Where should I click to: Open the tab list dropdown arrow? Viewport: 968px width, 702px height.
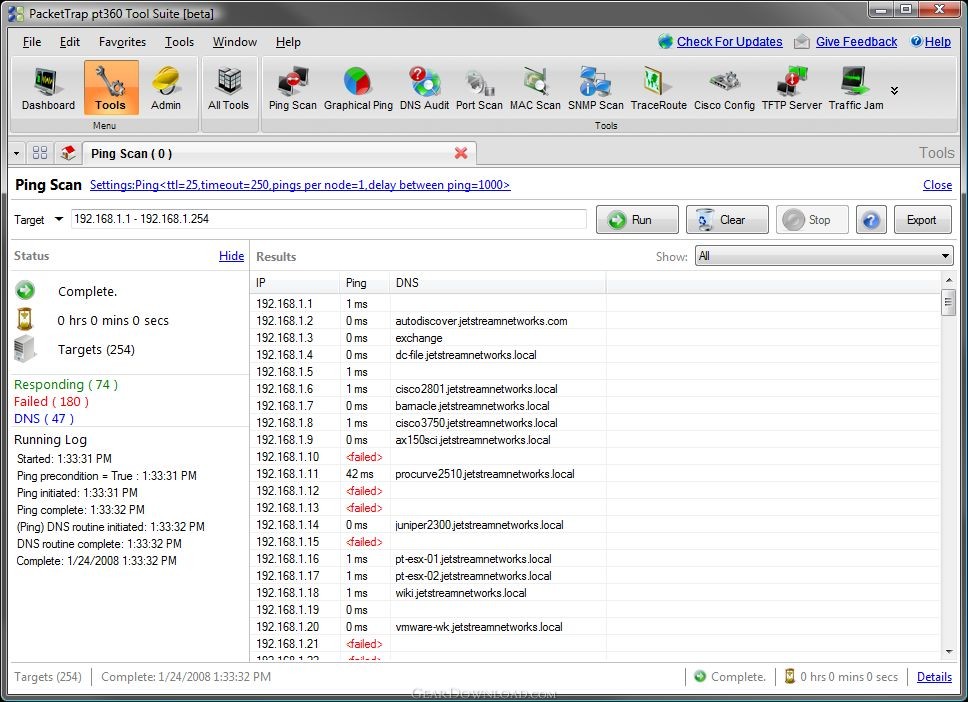(17, 153)
